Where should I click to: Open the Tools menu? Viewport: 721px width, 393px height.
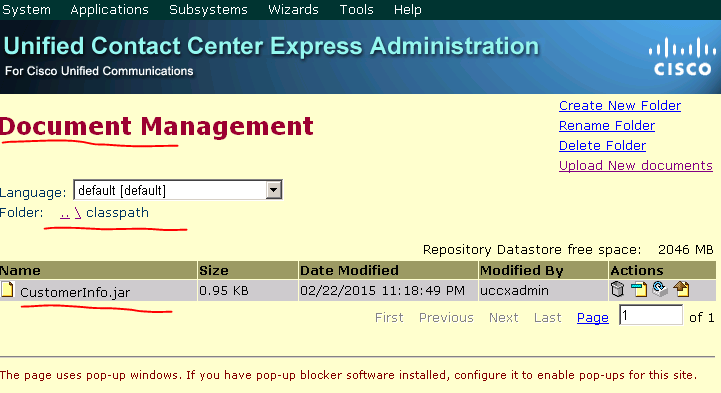(356, 10)
